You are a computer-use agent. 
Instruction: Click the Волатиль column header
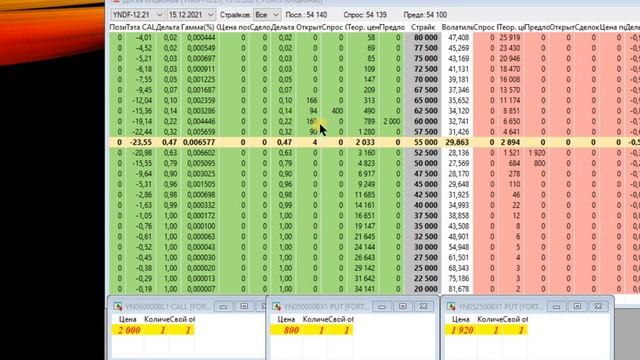pos(457,27)
